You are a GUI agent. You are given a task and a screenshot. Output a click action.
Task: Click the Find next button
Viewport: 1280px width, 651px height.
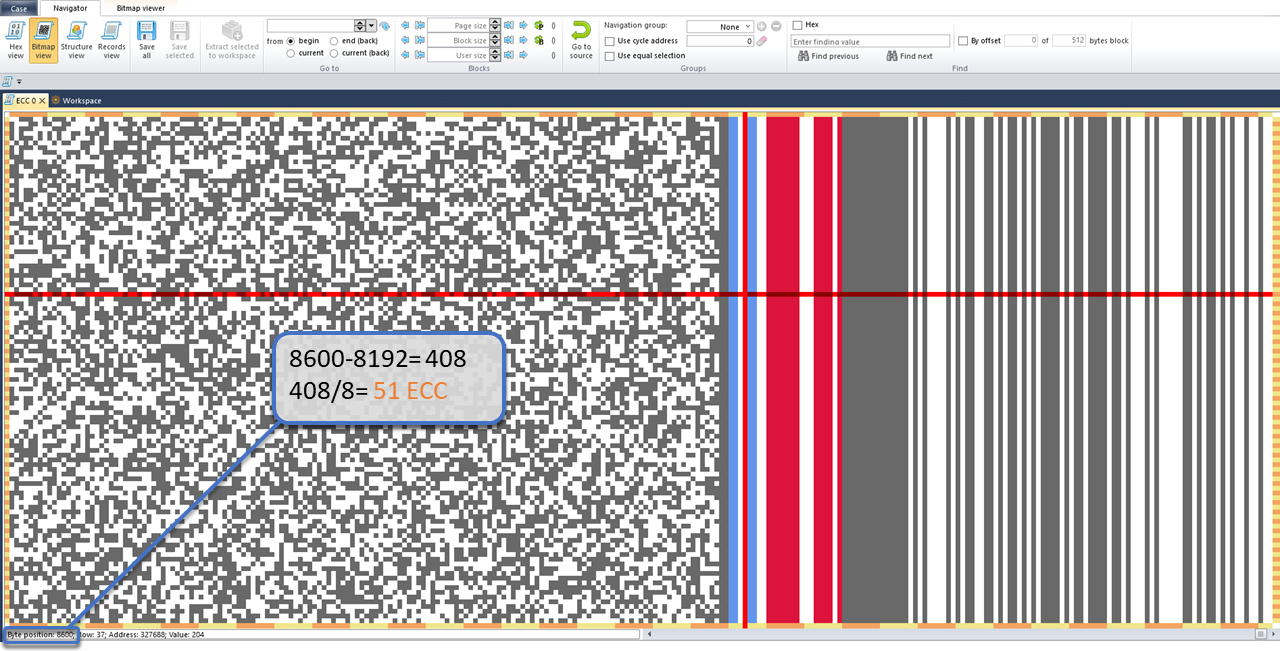coord(909,56)
